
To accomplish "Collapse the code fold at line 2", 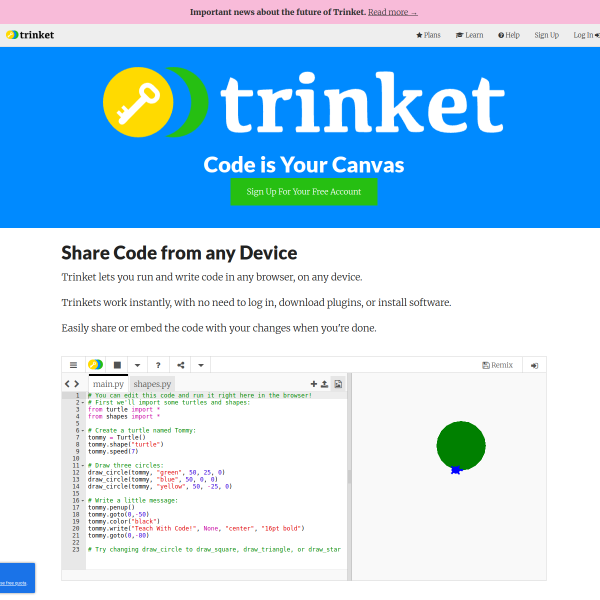I will pyautogui.click(x=83, y=403).
